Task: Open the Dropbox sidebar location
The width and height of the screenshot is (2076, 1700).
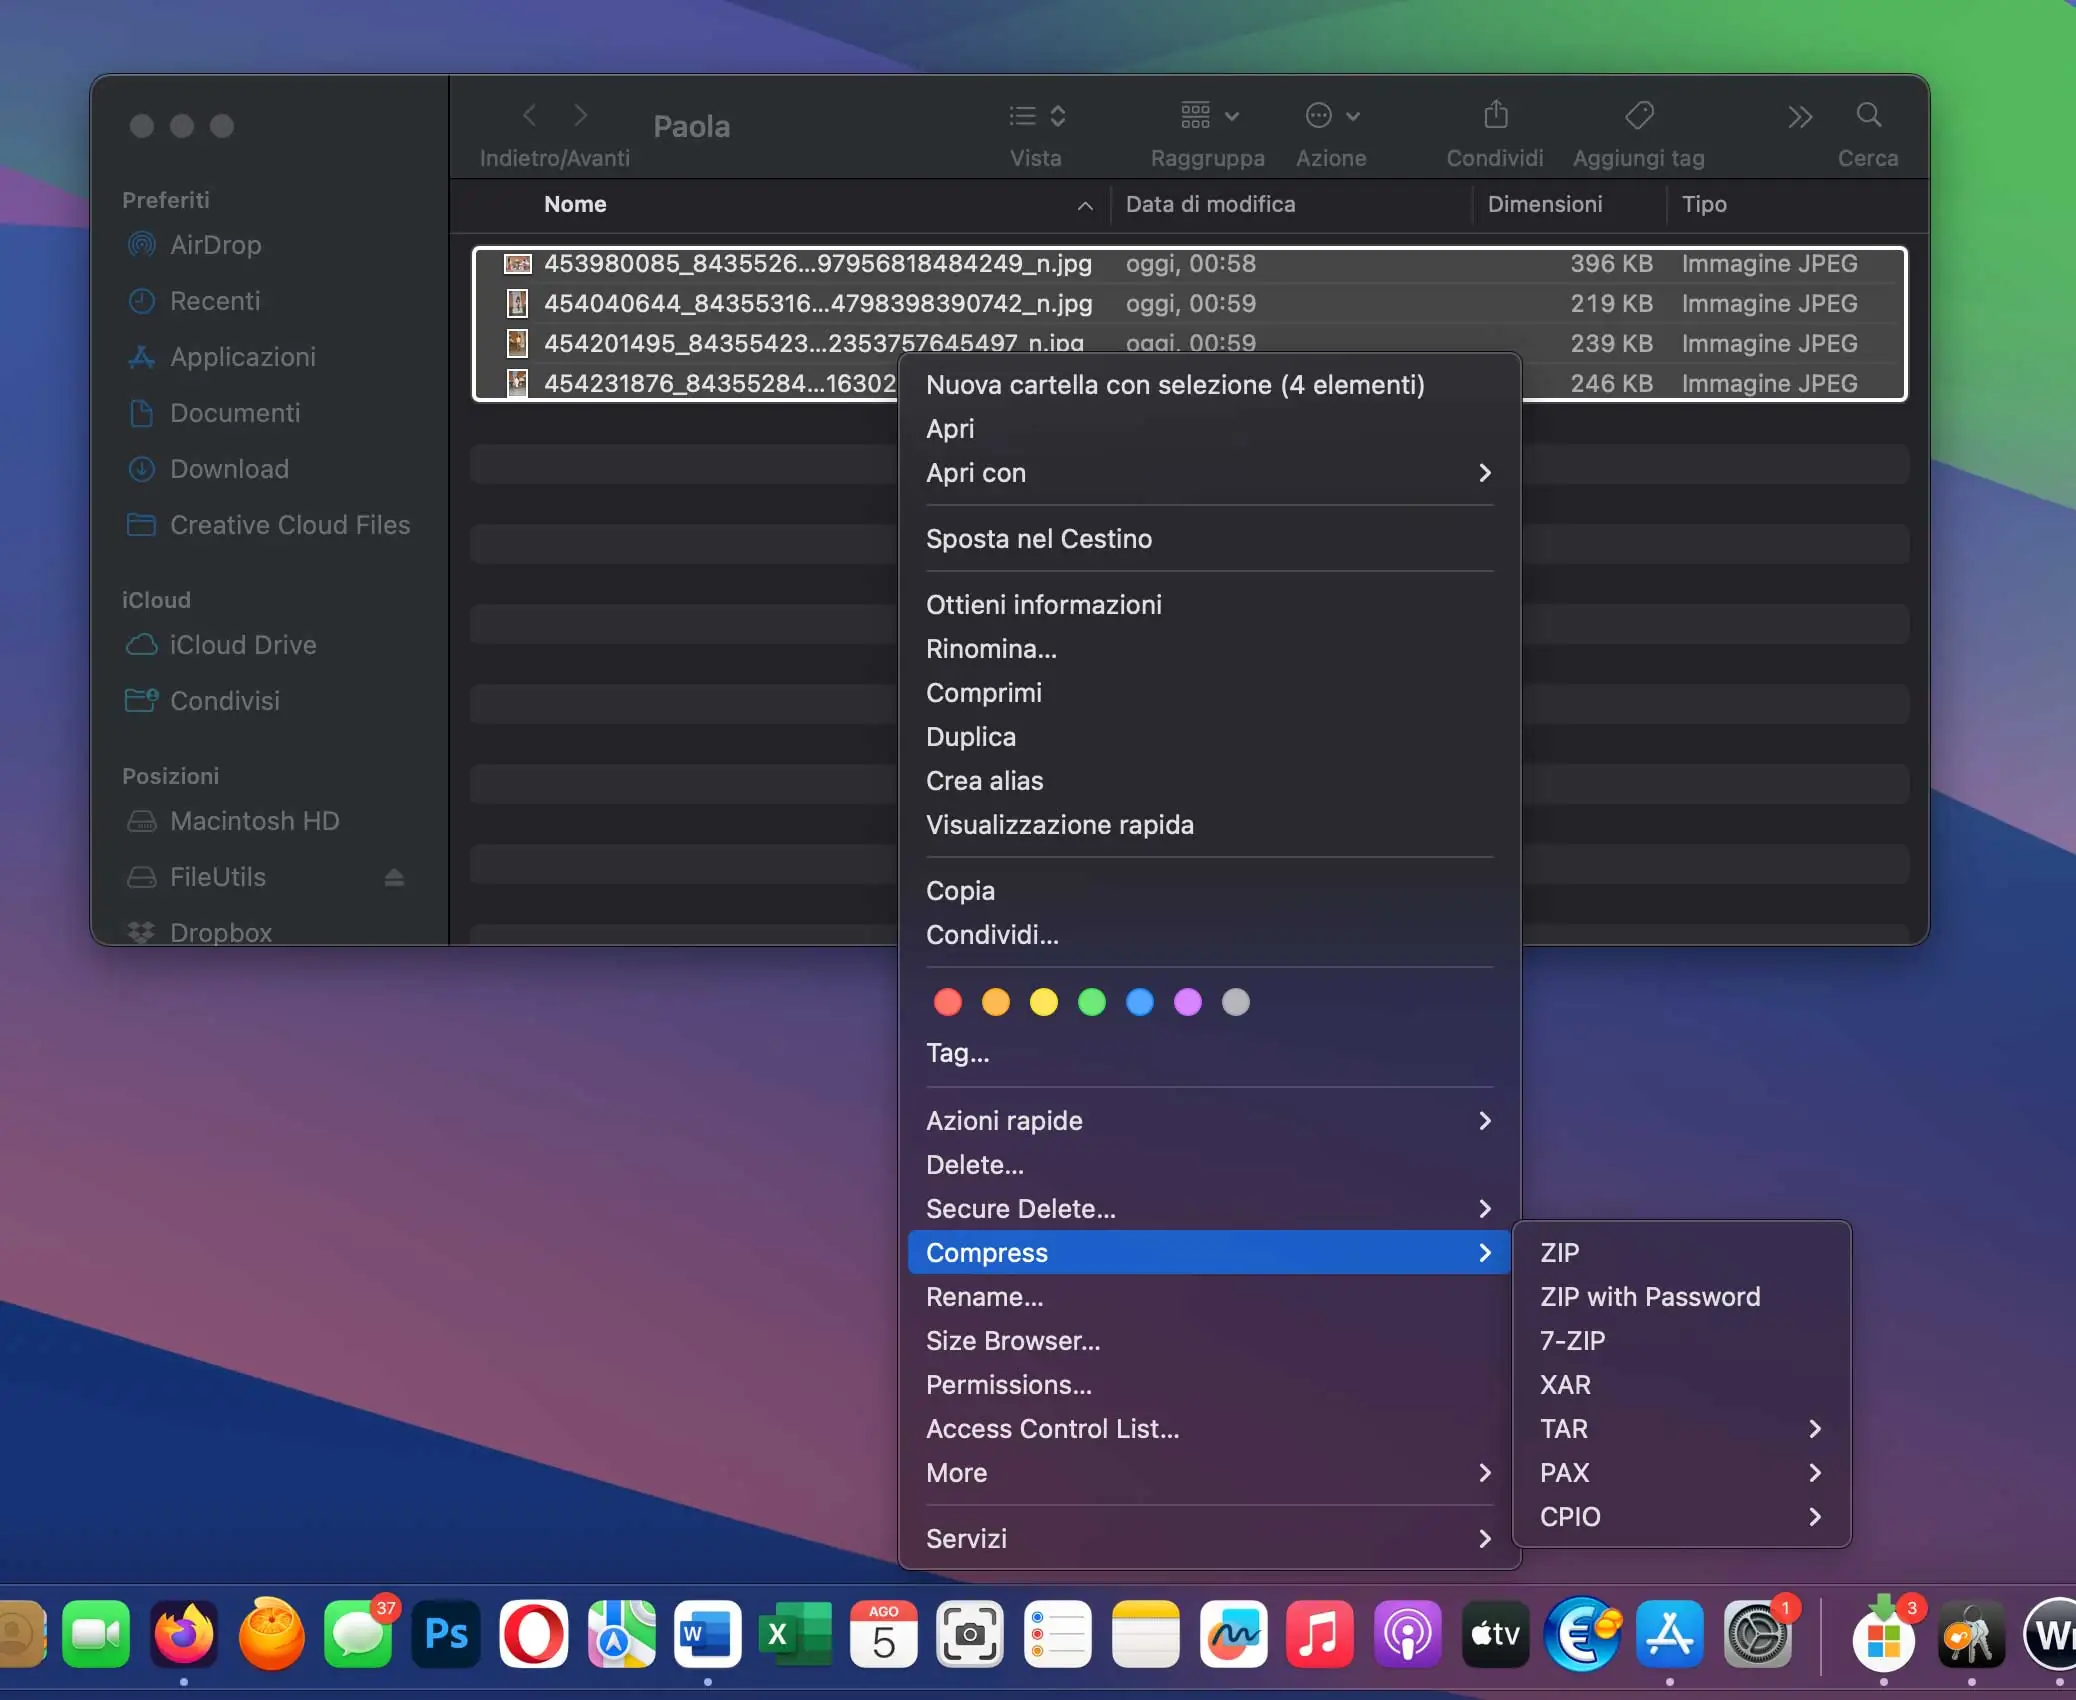Action: coord(222,932)
